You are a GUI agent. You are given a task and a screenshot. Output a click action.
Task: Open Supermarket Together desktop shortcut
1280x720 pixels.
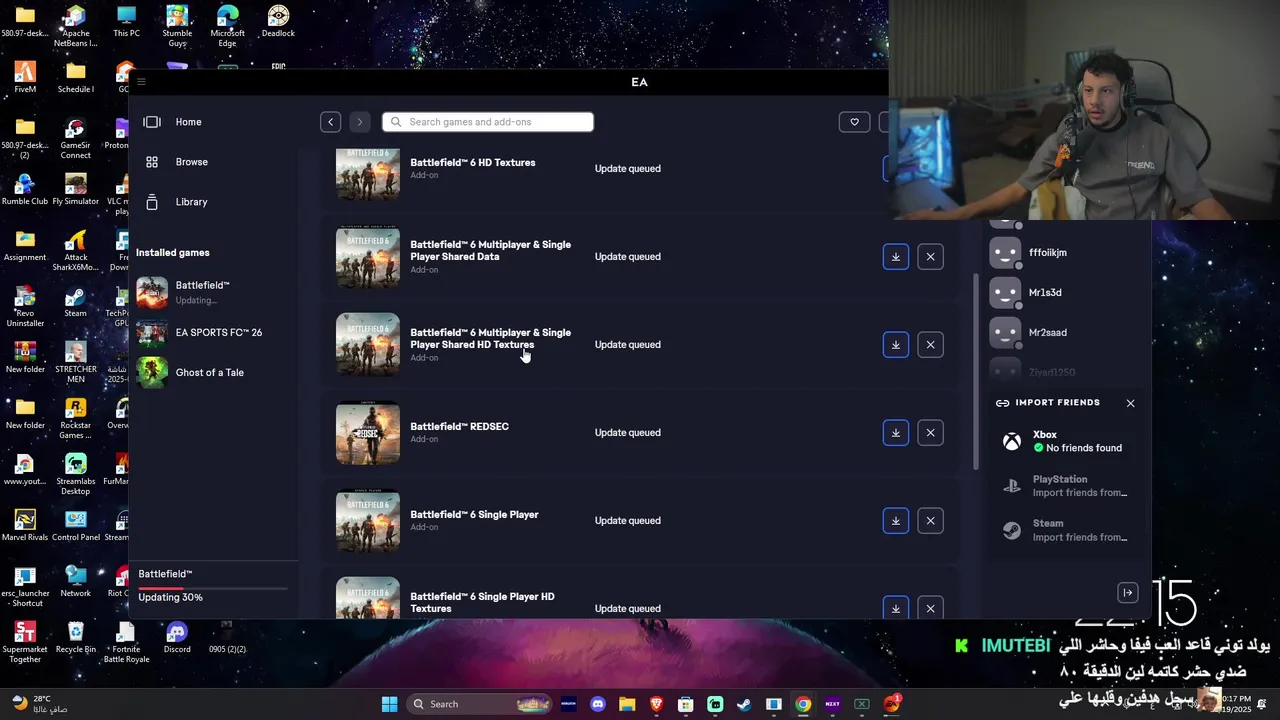[25, 642]
